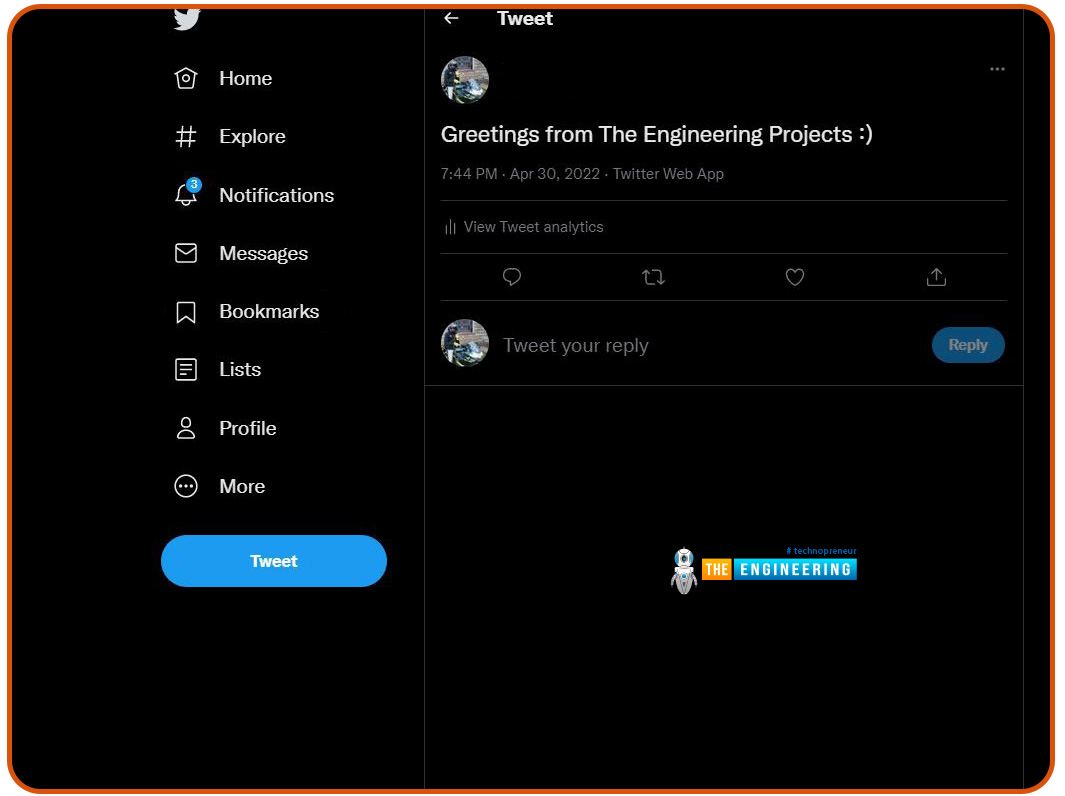Like the tweet with heart icon
1065x796 pixels.
(x=795, y=277)
